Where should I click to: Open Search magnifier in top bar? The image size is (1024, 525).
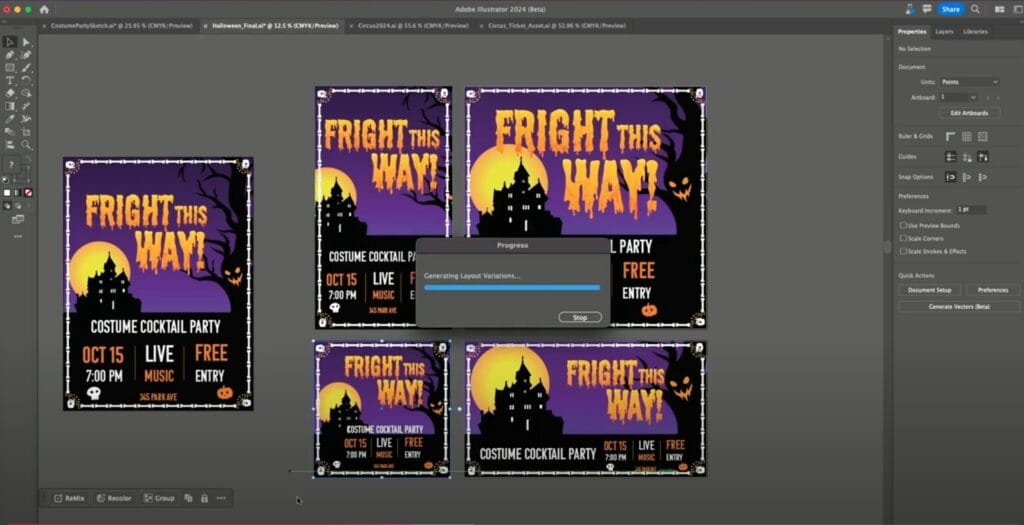click(x=975, y=9)
